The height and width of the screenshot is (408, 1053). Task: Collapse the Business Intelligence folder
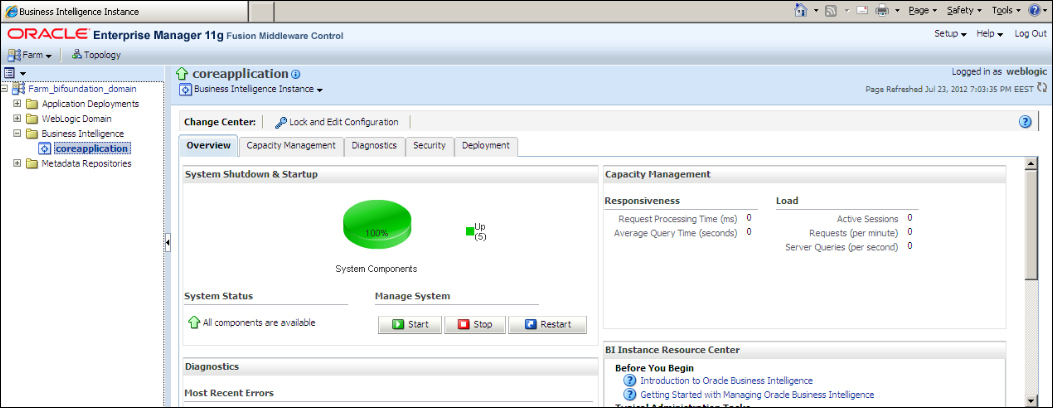pyautogui.click(x=17, y=134)
